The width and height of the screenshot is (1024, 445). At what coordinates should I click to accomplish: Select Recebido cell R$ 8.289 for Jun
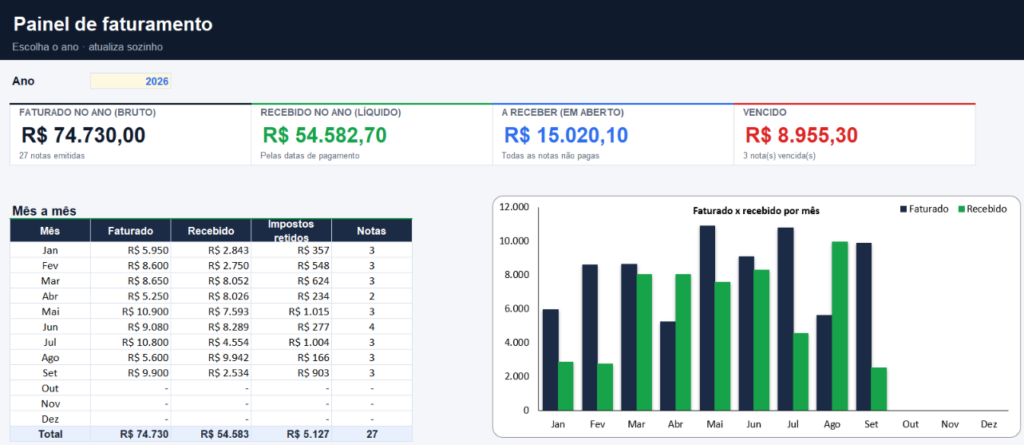(211, 327)
